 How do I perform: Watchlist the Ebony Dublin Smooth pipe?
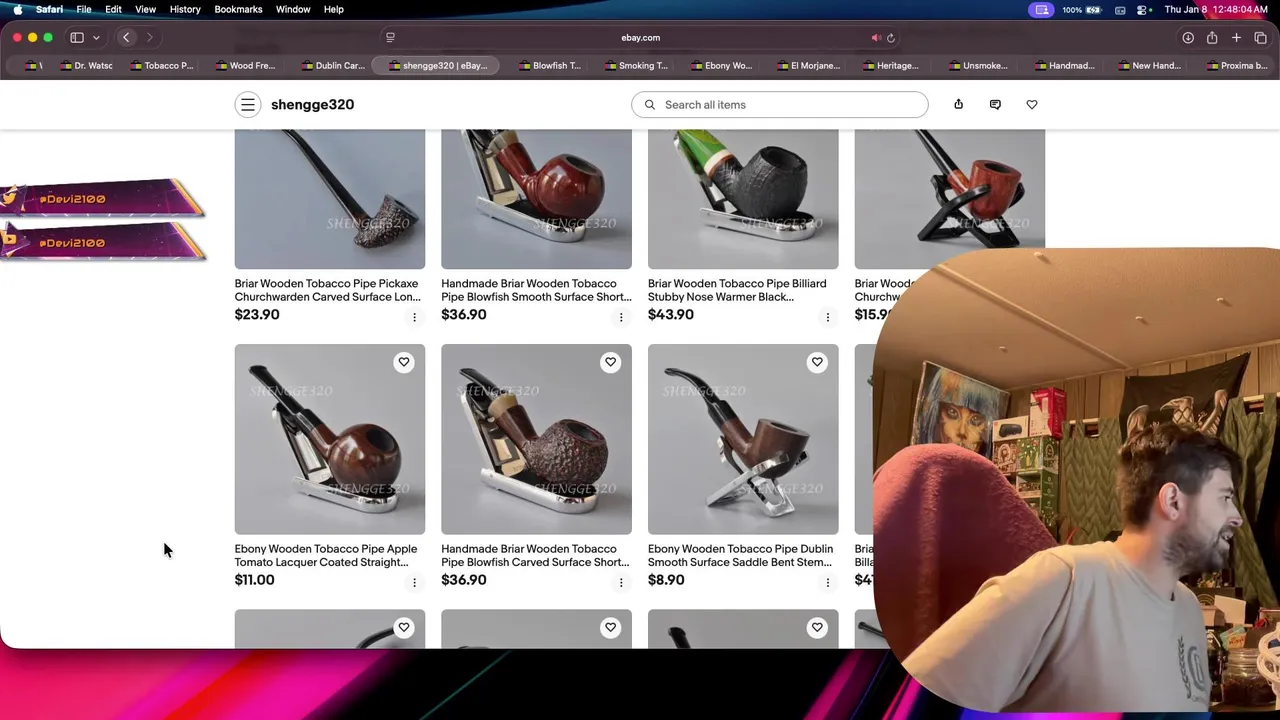[x=817, y=362]
